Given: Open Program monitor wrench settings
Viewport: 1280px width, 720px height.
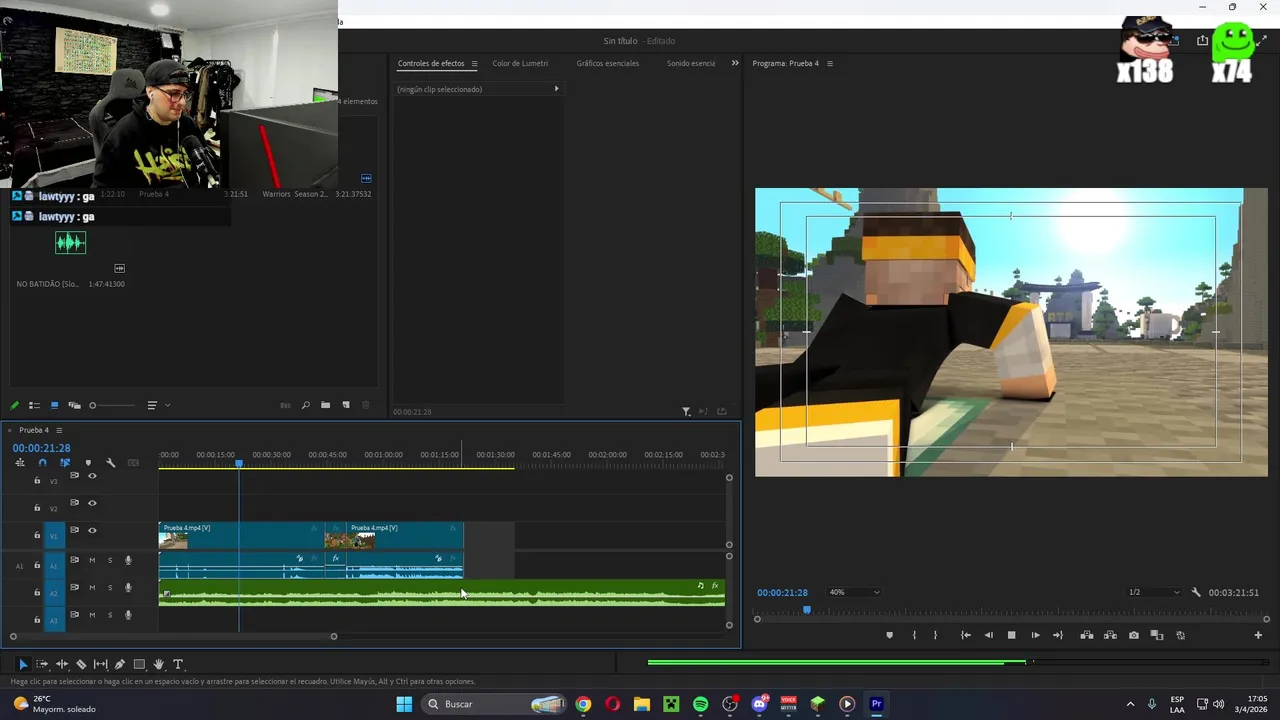Looking at the screenshot, I should tap(1196, 592).
